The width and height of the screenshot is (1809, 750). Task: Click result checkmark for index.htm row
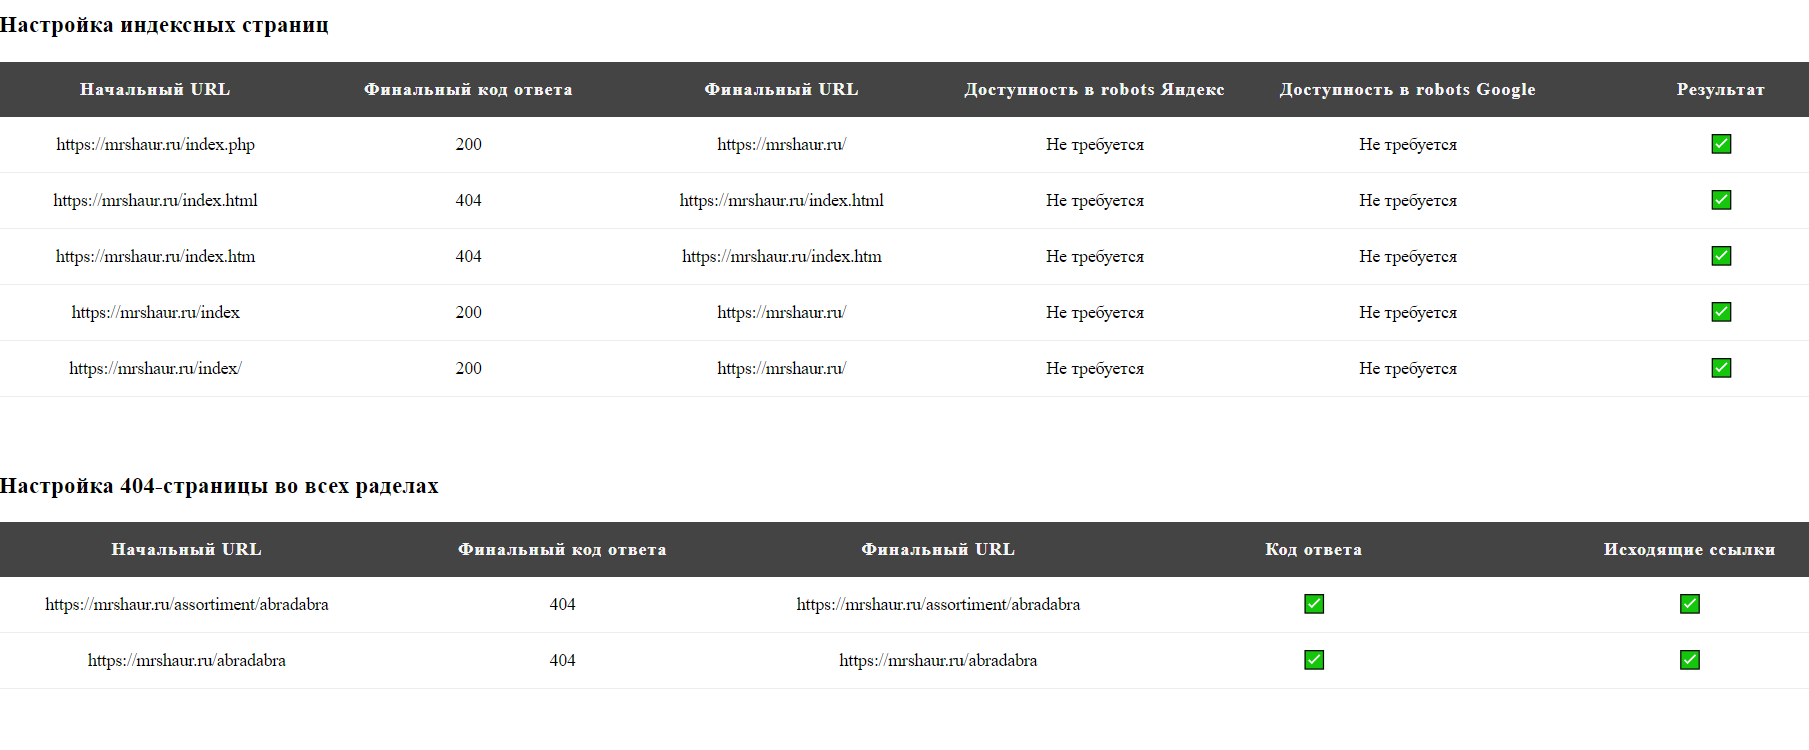1720,256
